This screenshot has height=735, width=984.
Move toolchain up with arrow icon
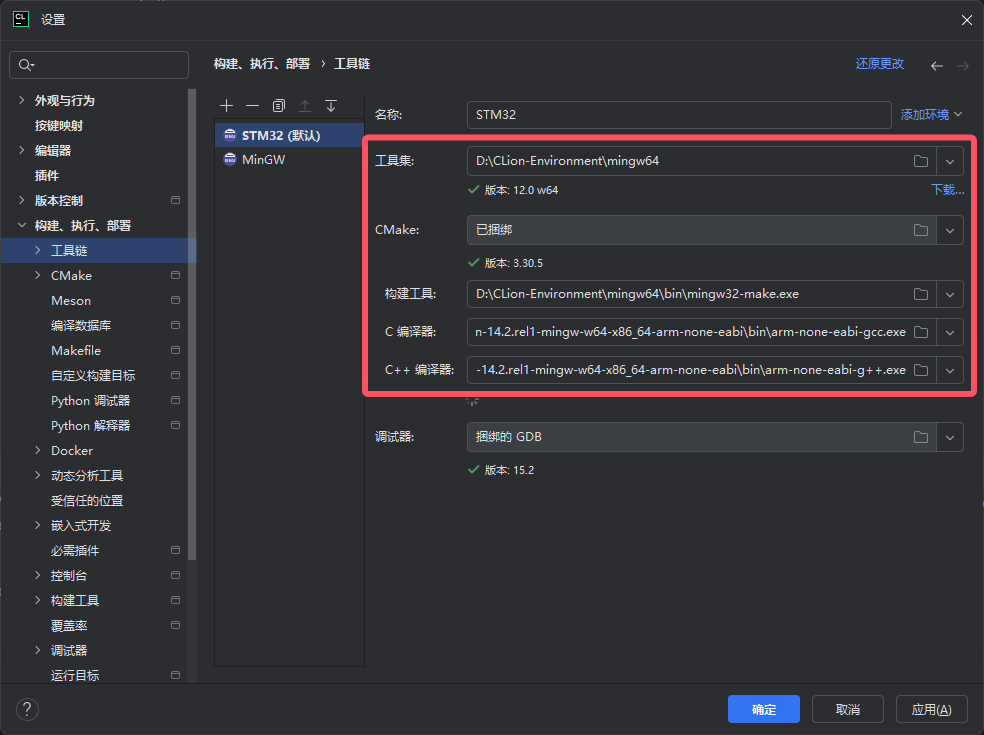coord(305,105)
